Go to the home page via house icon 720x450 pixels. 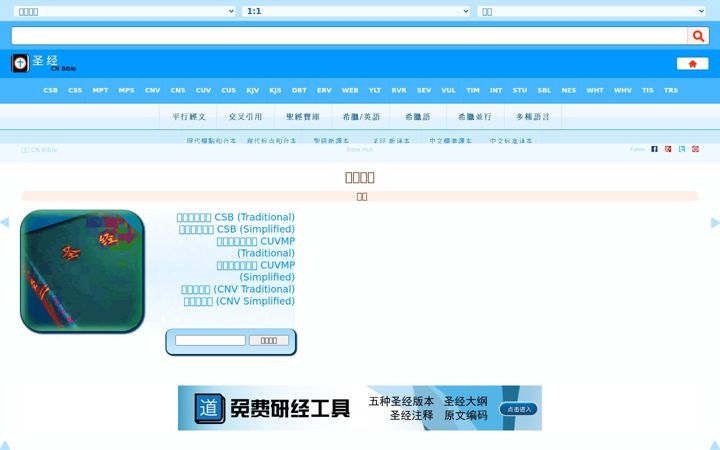[x=692, y=64]
